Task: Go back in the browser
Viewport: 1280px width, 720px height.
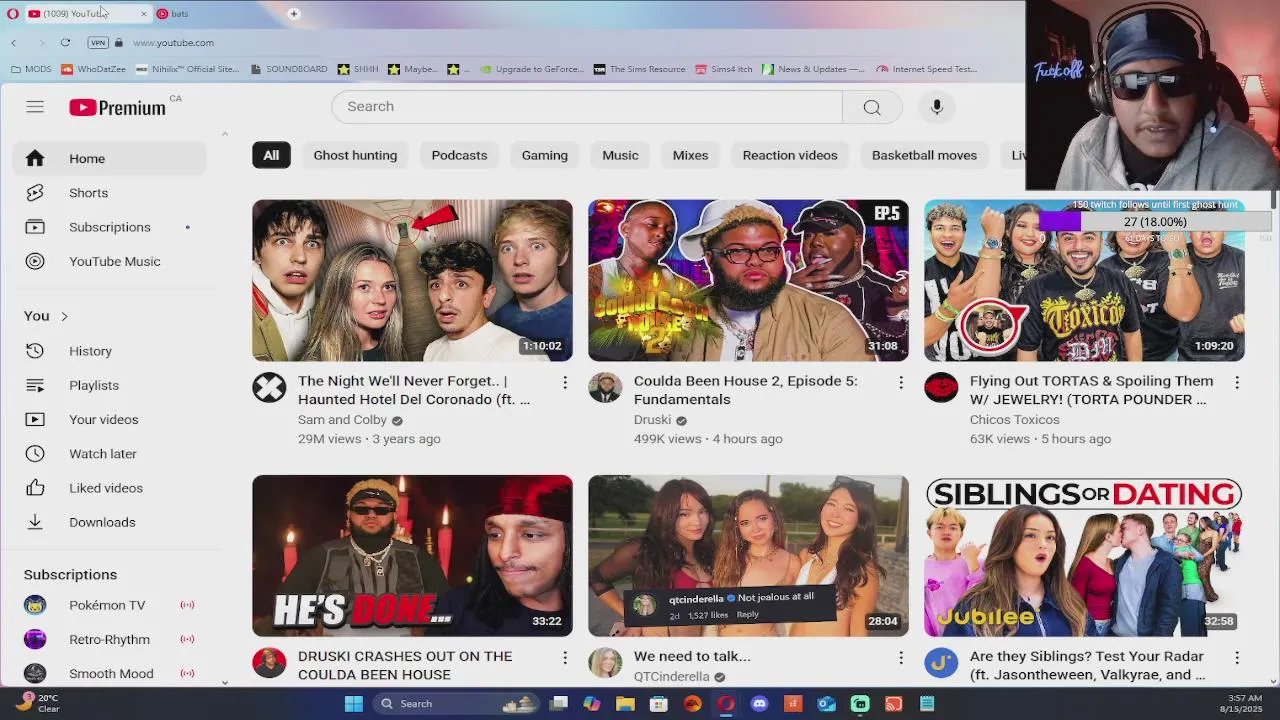Action: pos(14,43)
